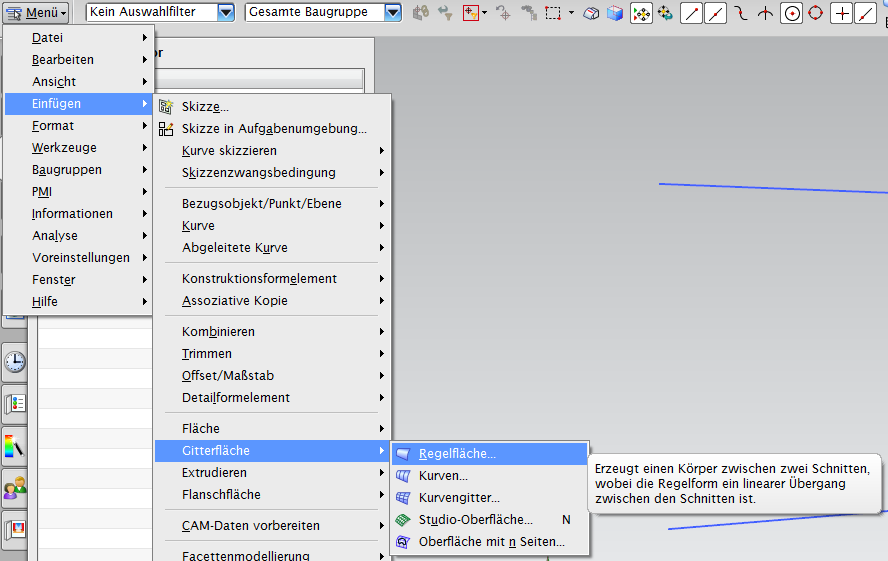Toggle the end point snap button
The height and width of the screenshot is (561, 888).
click(692, 13)
